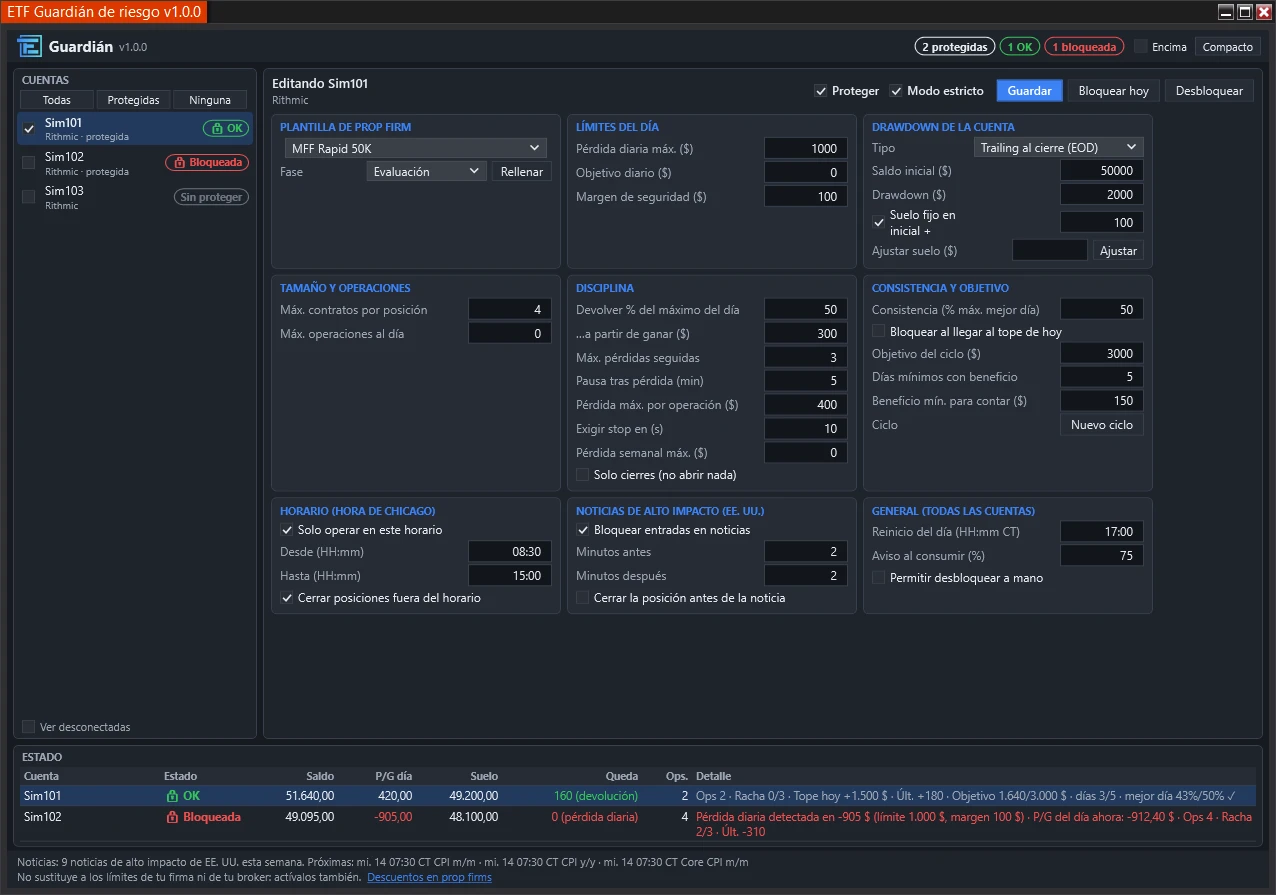The height and width of the screenshot is (895, 1276).
Task: Click the Queda column header
Action: (622, 776)
